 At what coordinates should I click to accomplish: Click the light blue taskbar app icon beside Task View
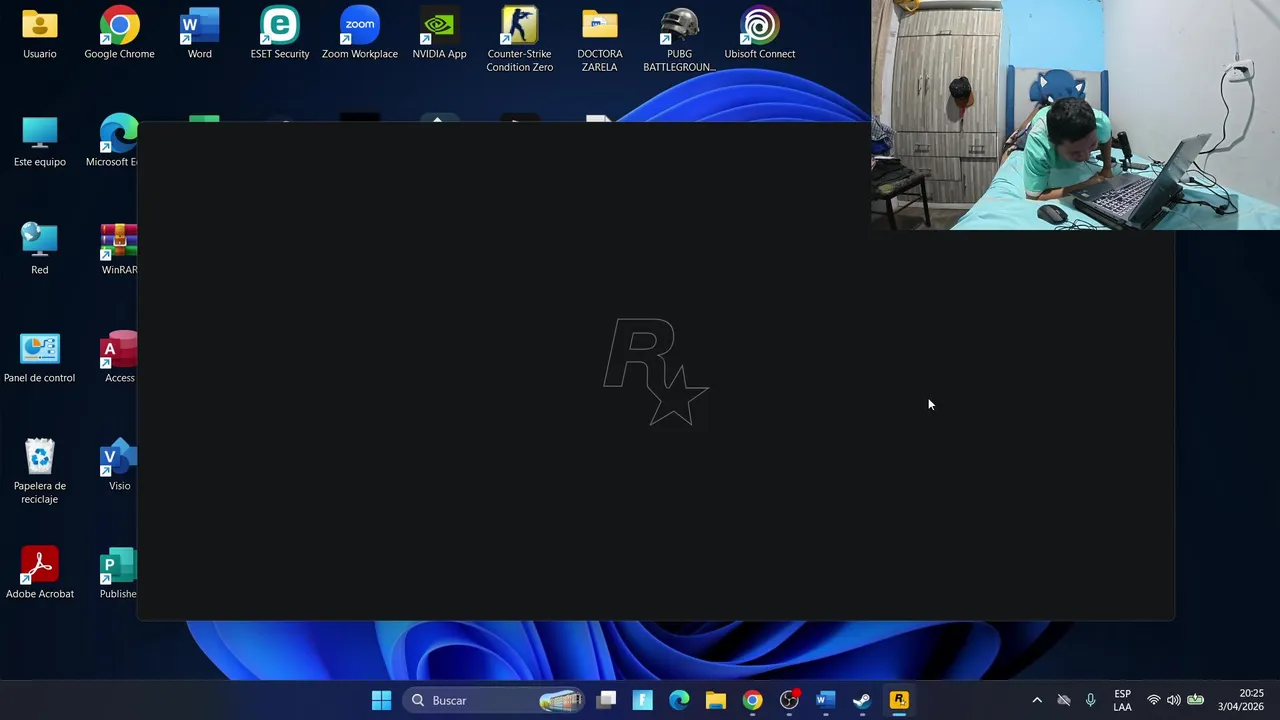pos(643,700)
